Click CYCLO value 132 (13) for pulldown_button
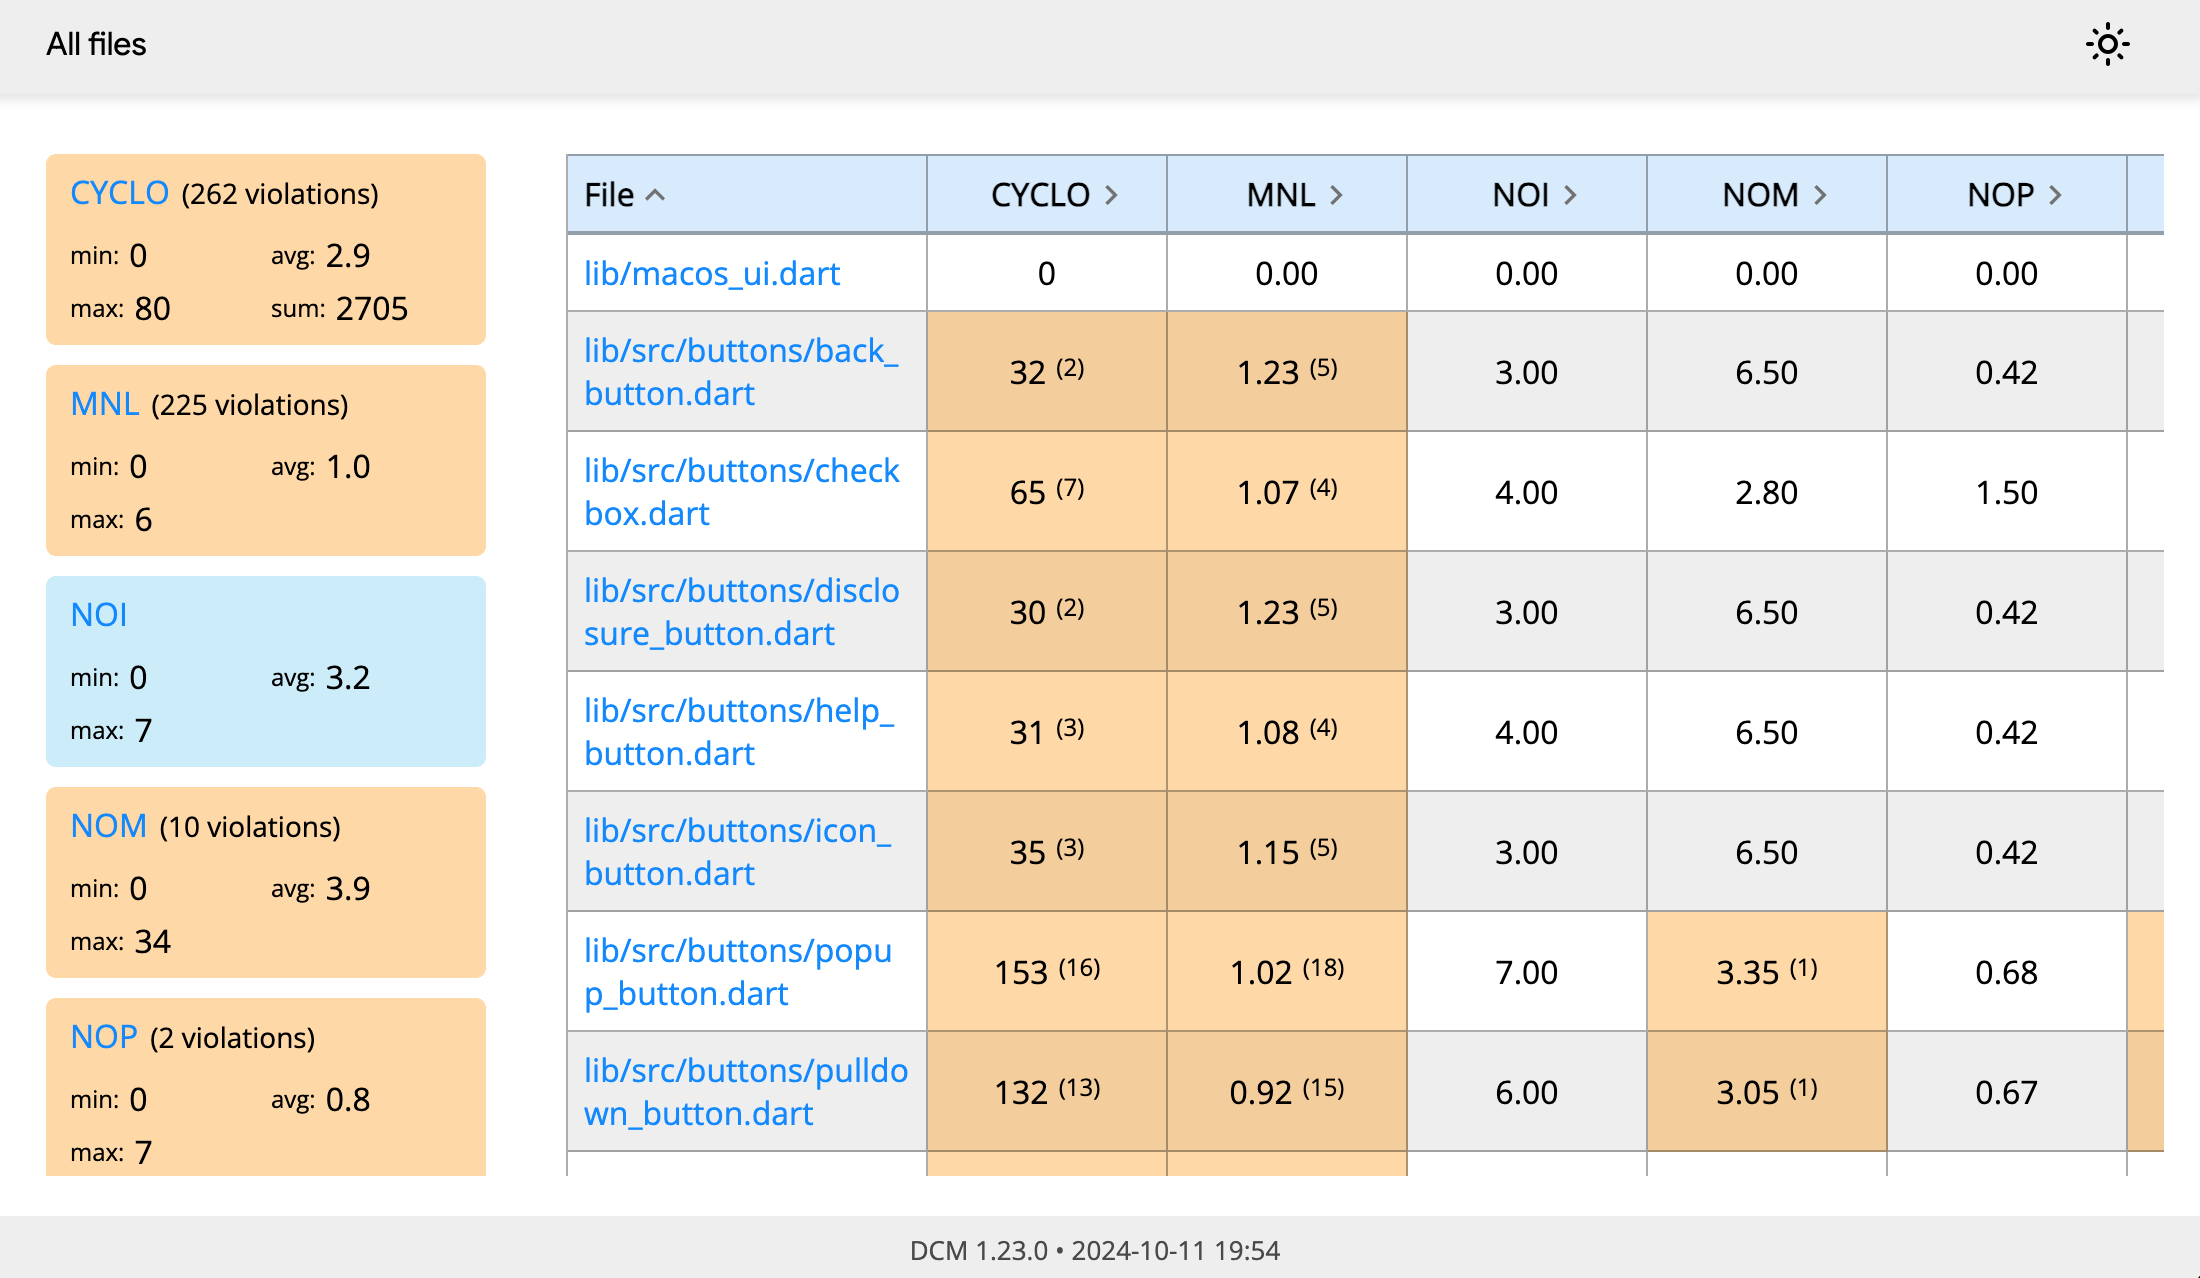2200x1278 pixels. tap(1047, 1091)
